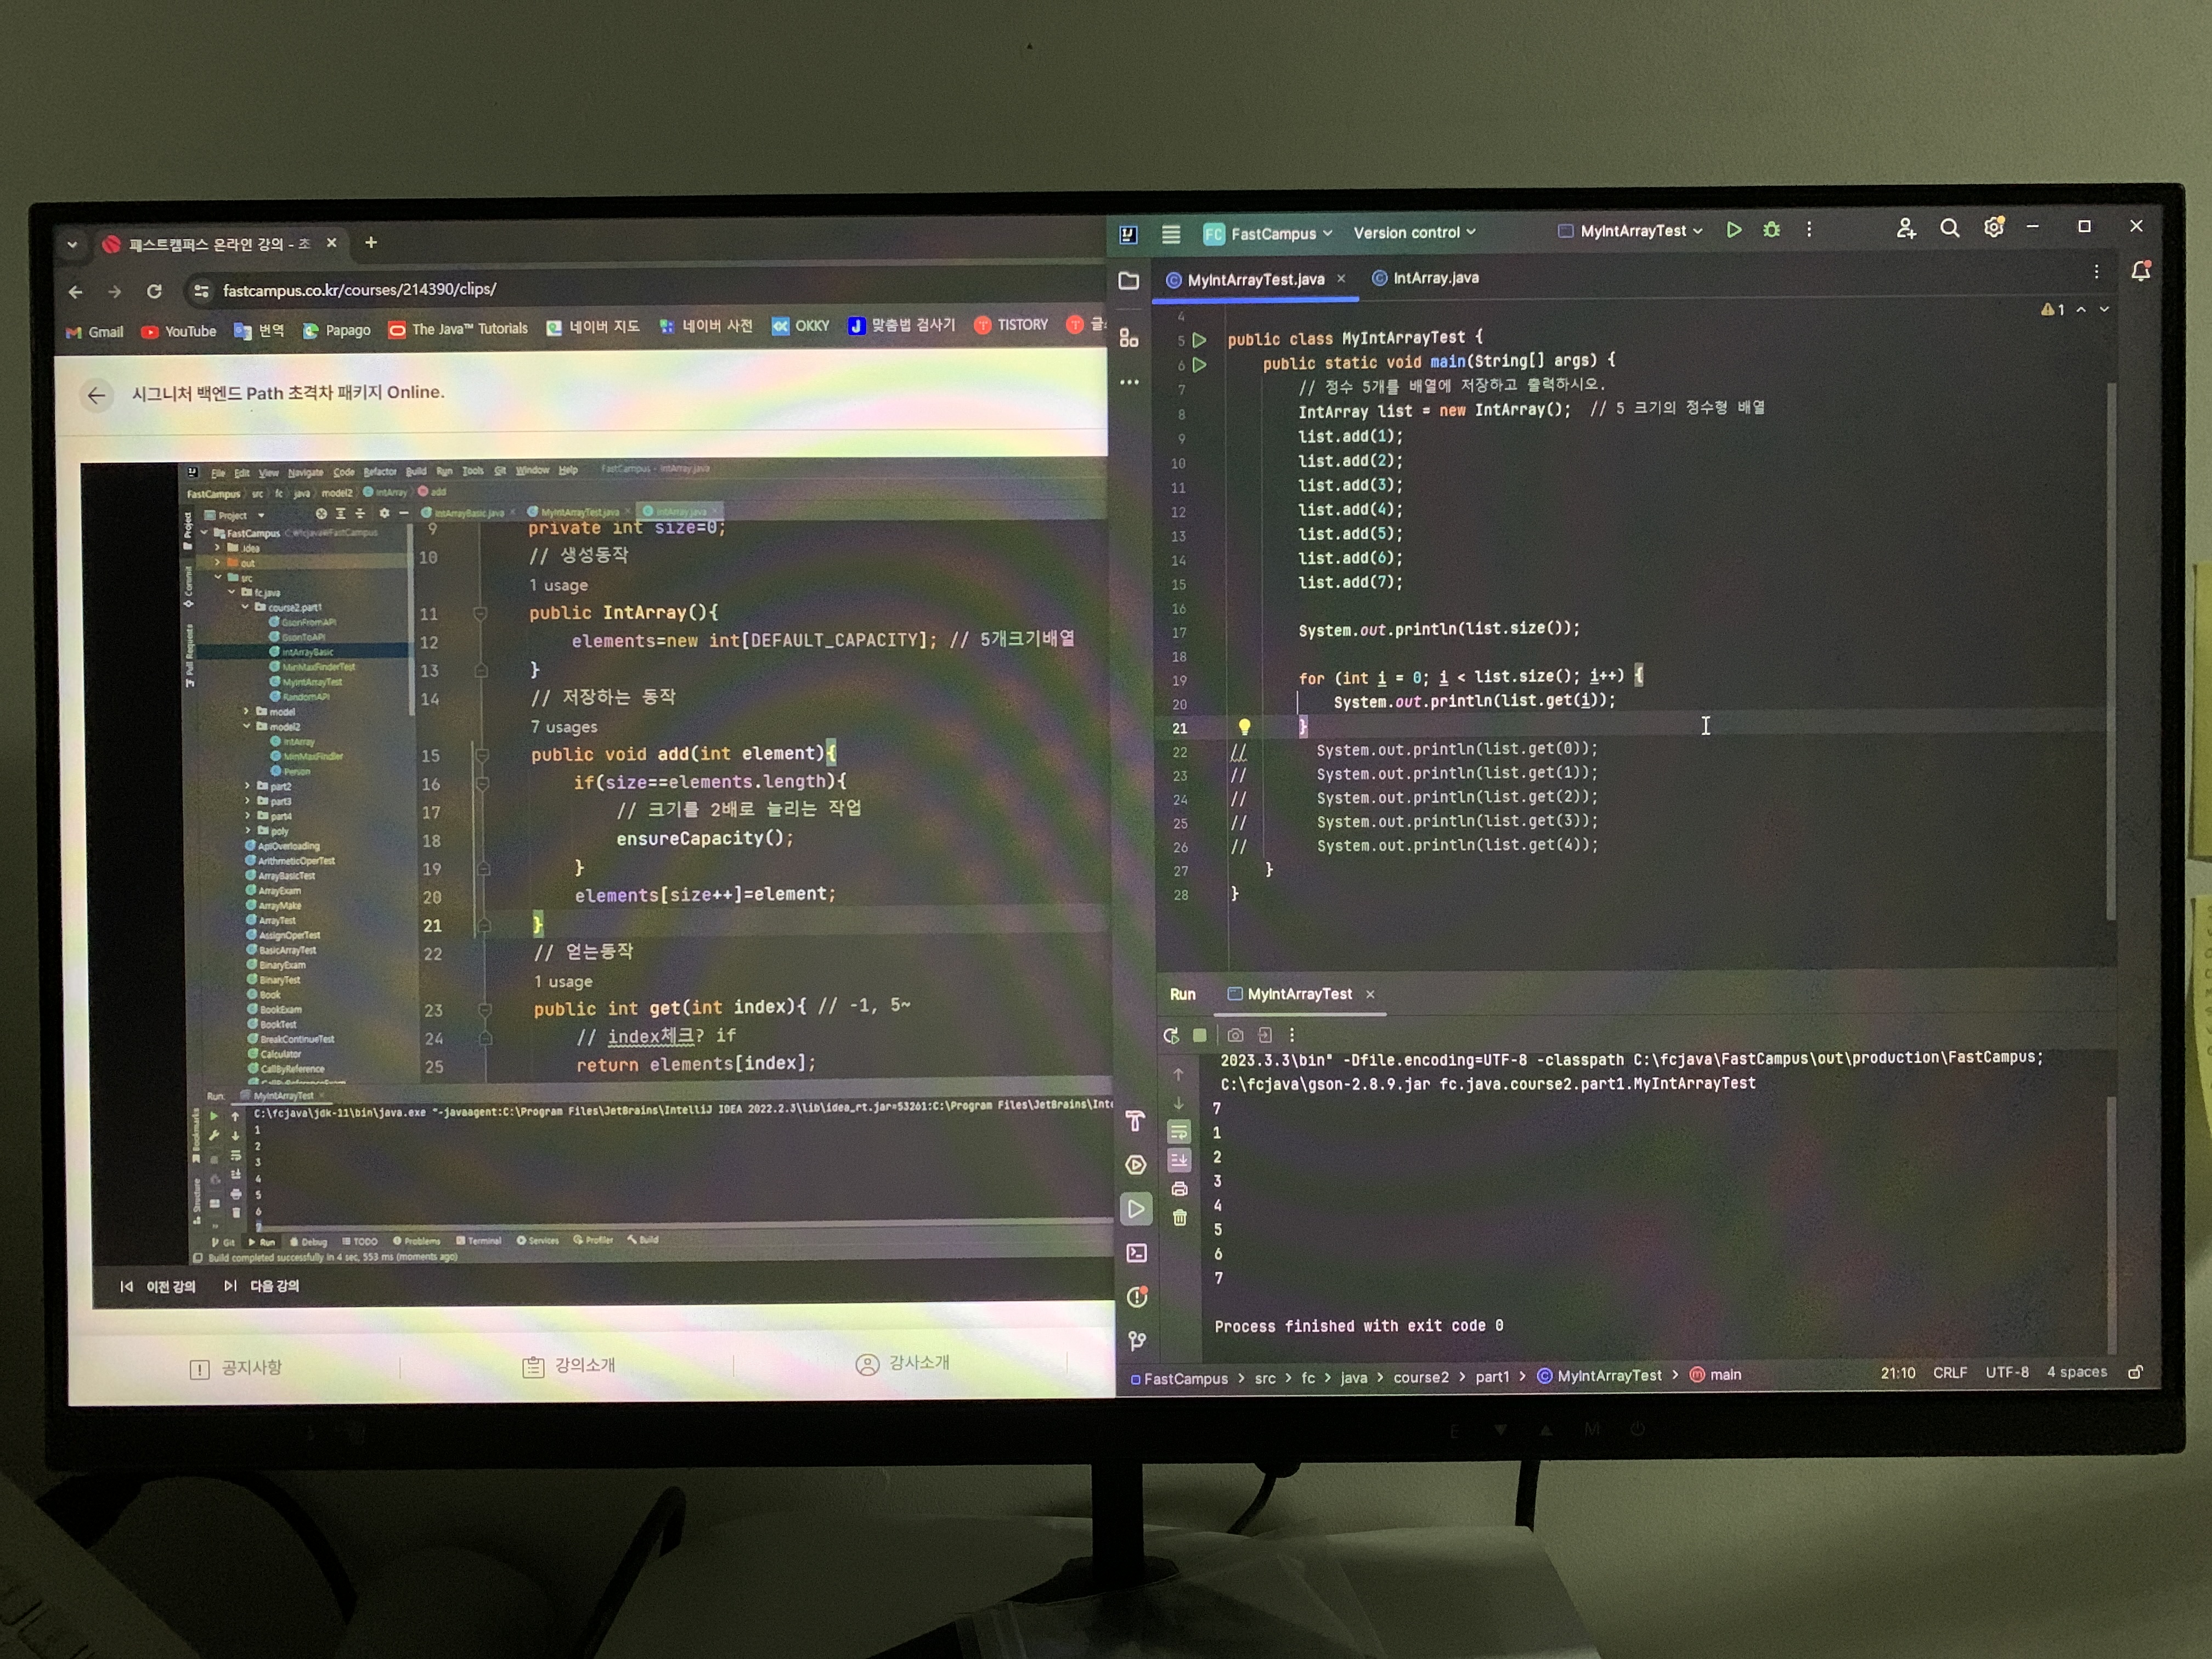The width and height of the screenshot is (2212, 1659).
Task: Rerun MyIntArrayTest in the Run panel
Action: 1171,1036
